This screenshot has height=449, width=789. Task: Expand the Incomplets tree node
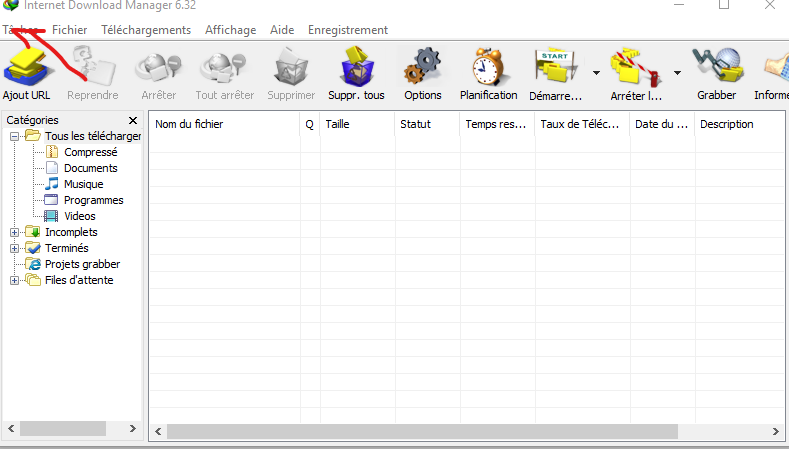point(15,233)
